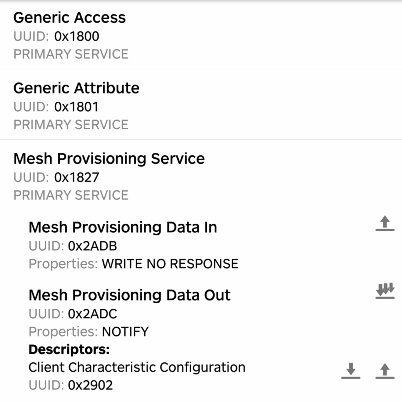Viewport: 402px width, 402px height.
Task: Write Client Characteristic Configuration descriptor upload icon
Action: (x=385, y=371)
